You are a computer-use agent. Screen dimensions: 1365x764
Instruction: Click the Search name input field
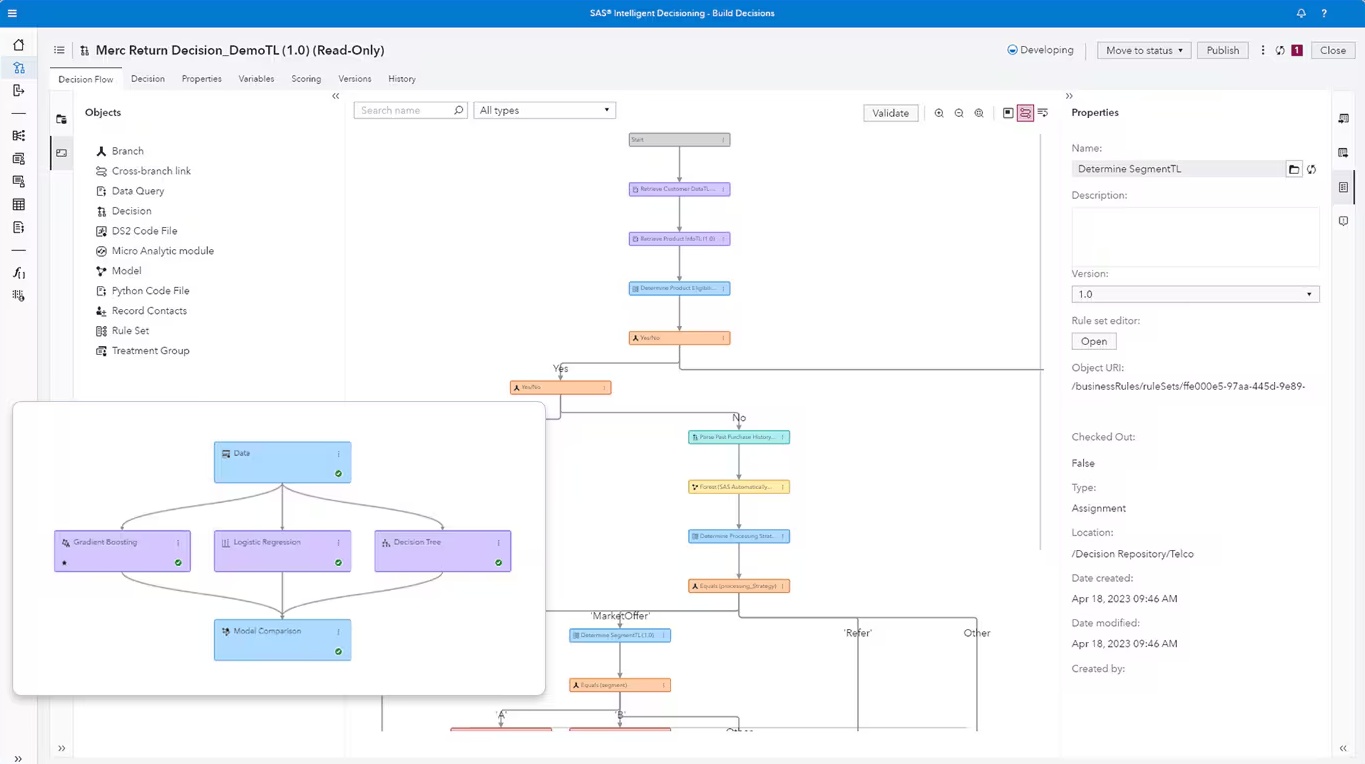405,110
